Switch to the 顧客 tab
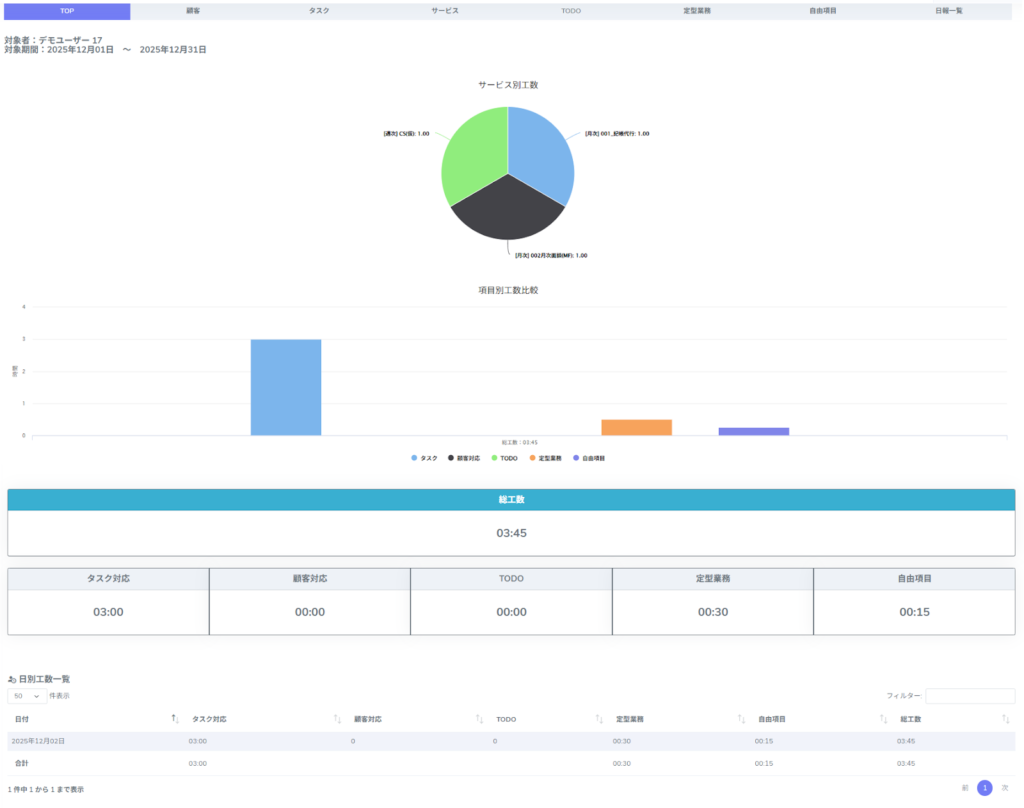 pos(193,11)
